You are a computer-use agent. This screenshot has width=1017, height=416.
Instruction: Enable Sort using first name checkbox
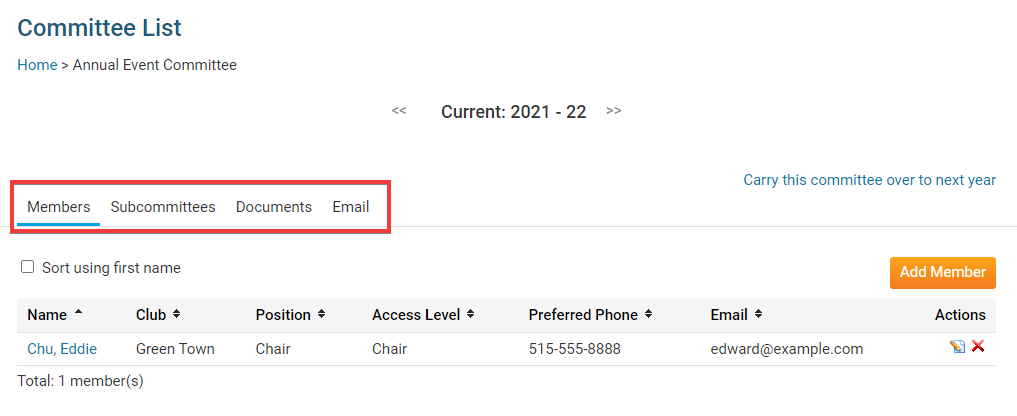point(28,267)
